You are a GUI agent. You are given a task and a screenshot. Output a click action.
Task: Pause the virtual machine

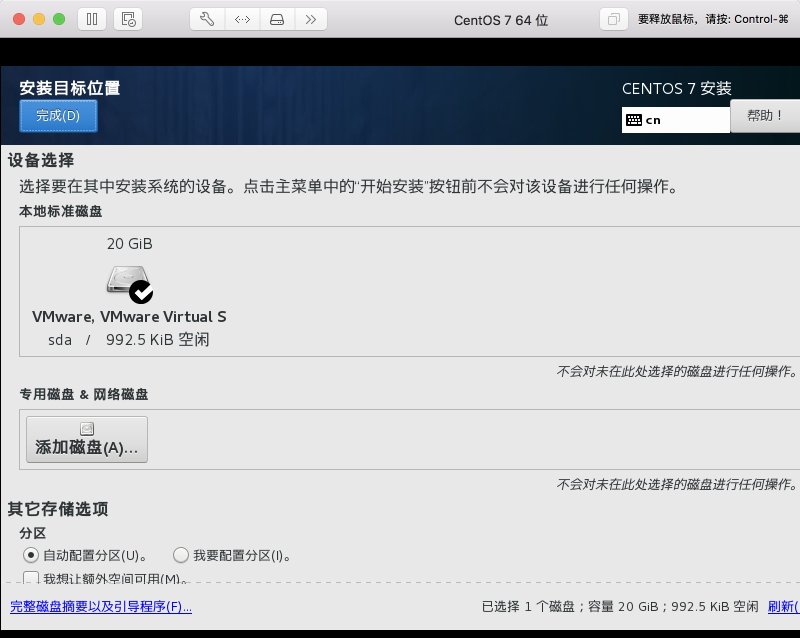92,19
